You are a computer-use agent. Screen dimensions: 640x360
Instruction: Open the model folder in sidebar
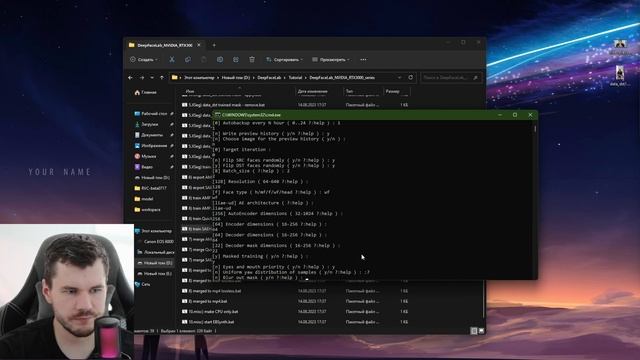coord(144,199)
